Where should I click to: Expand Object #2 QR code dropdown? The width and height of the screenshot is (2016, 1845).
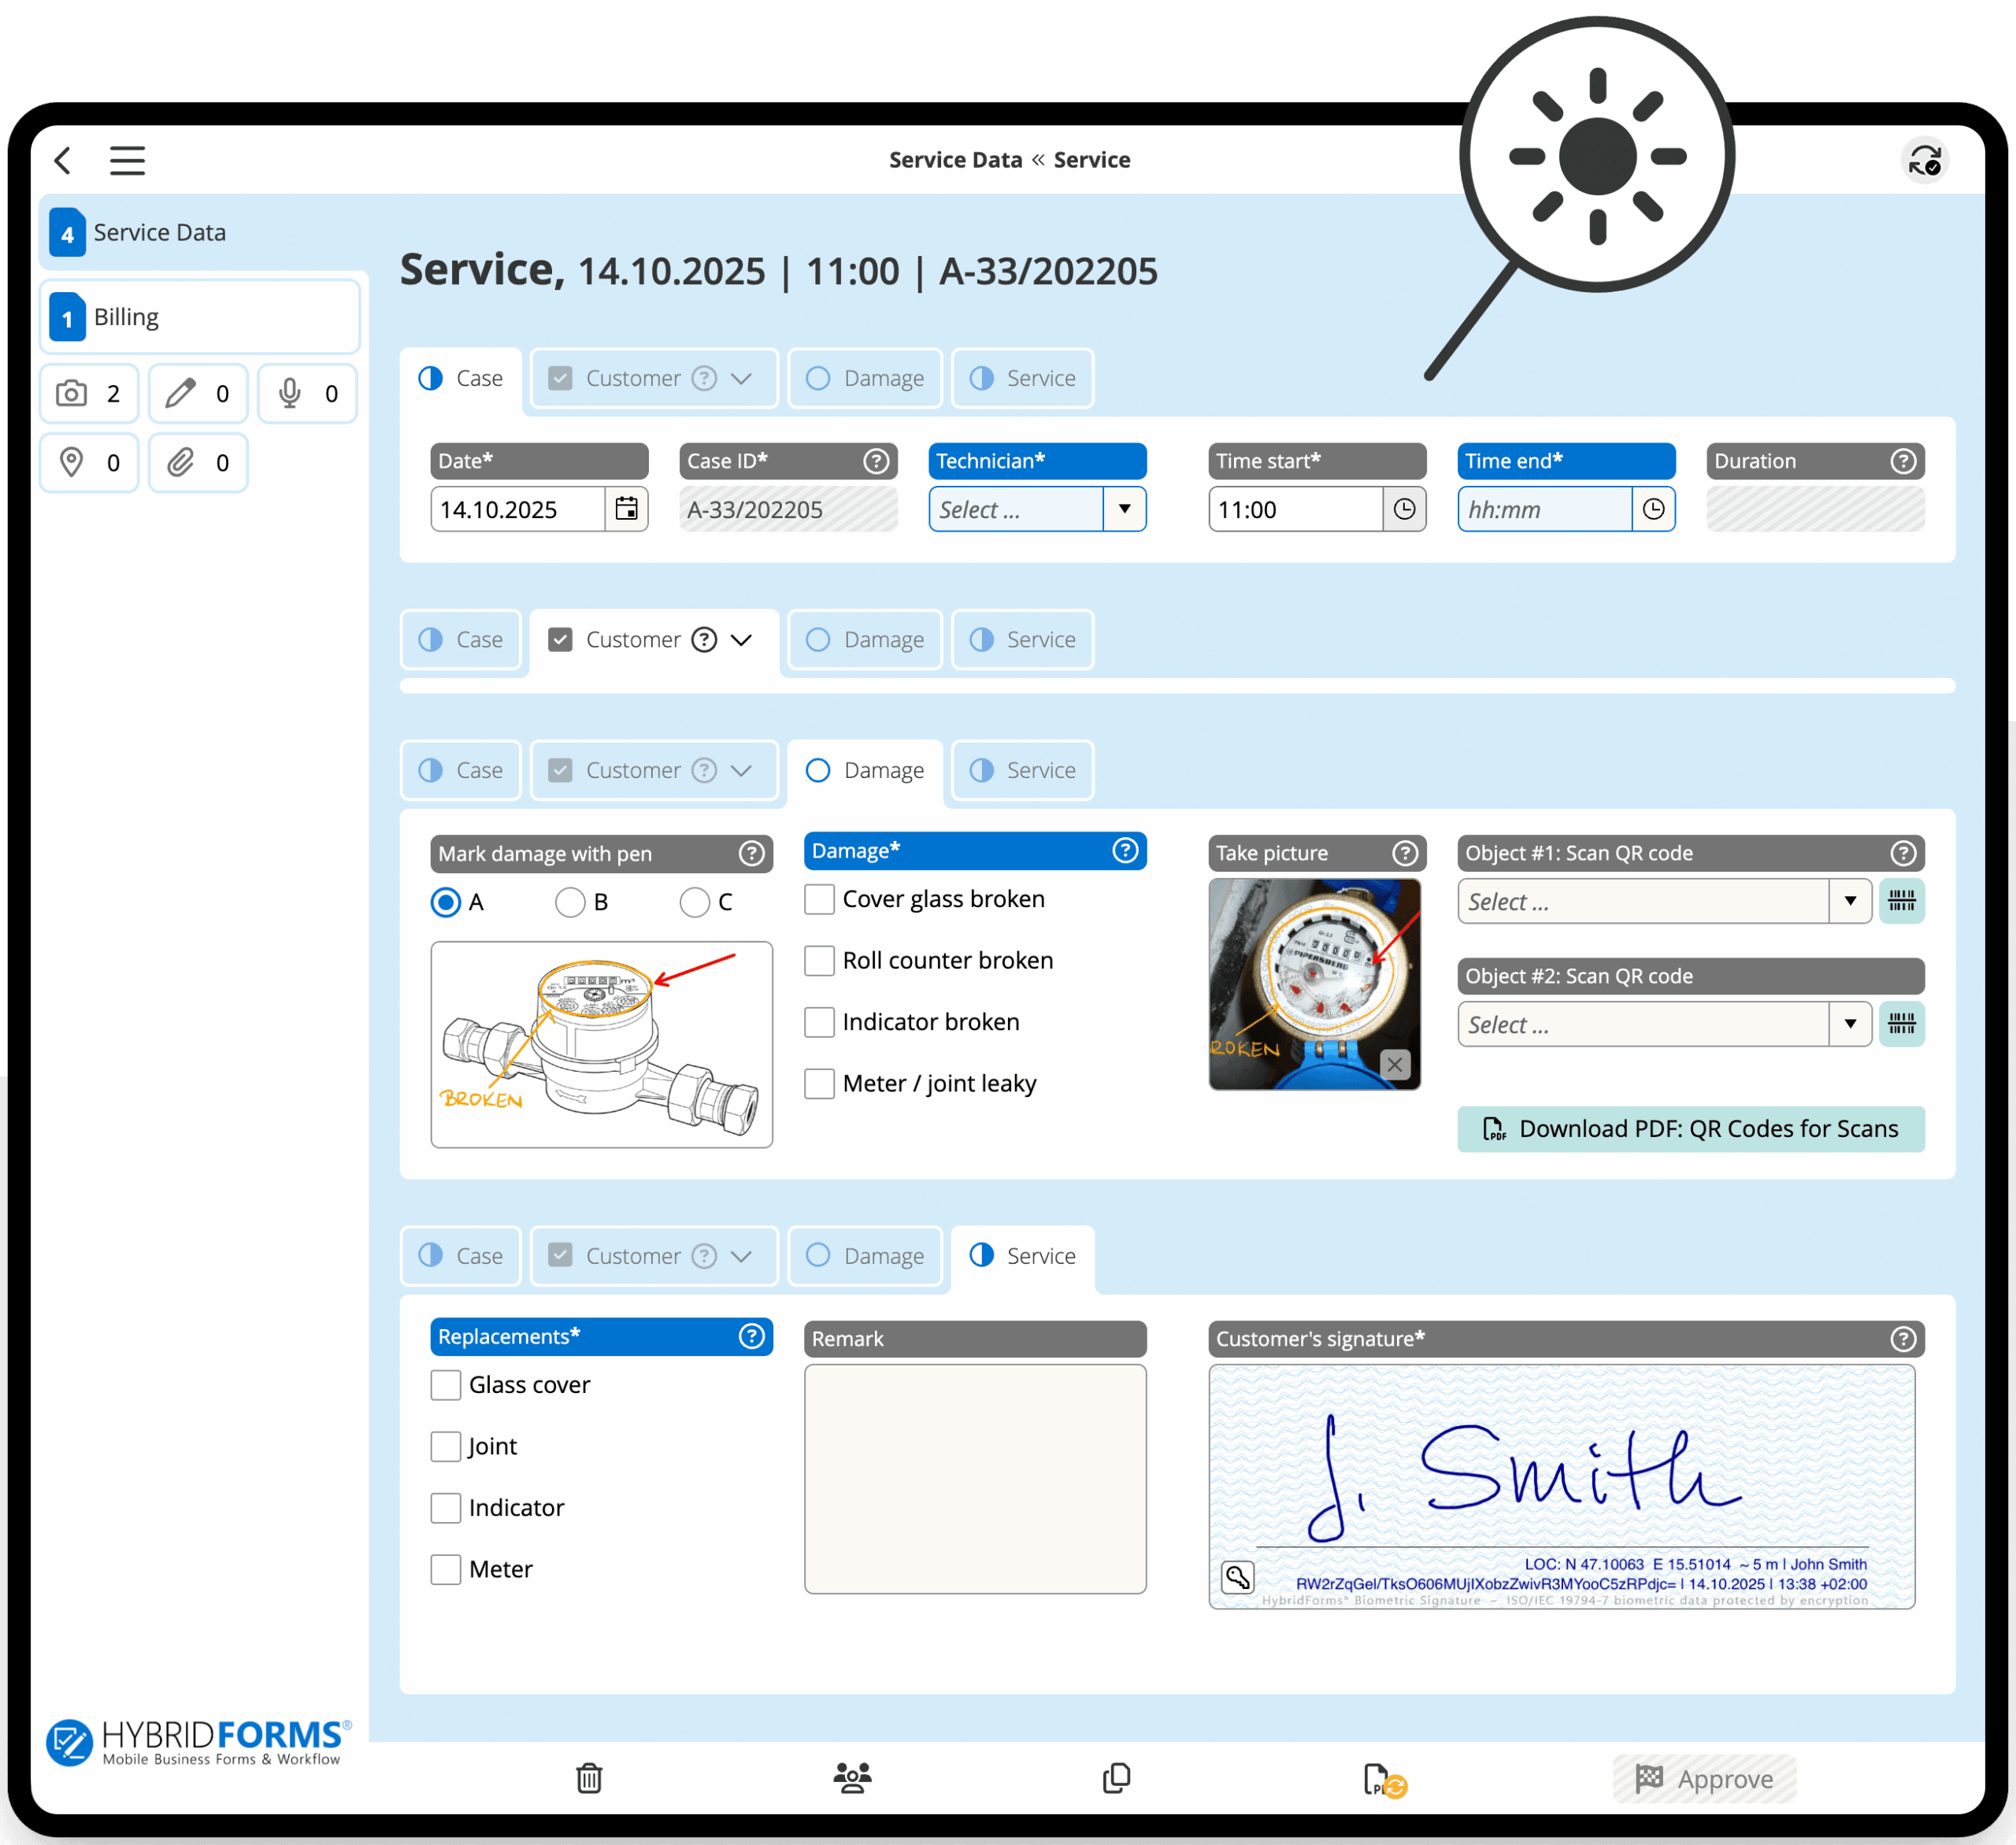pos(1849,1024)
